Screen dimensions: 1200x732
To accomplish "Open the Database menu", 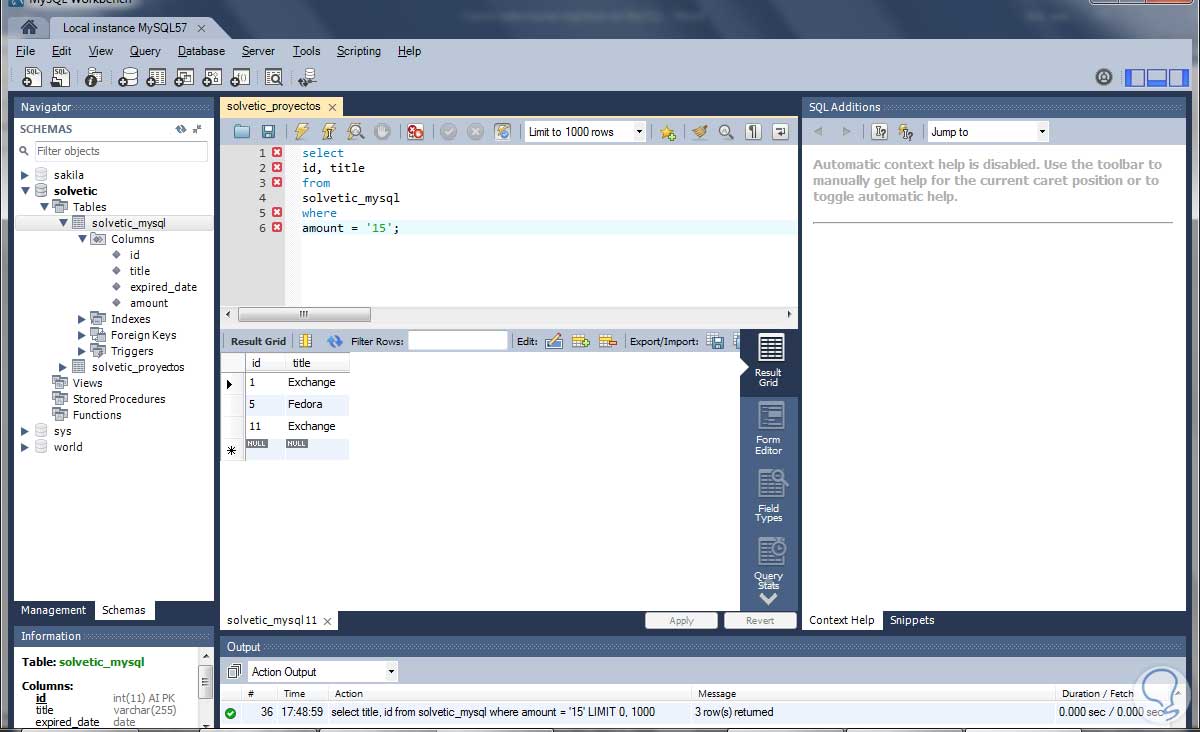I will 201,51.
